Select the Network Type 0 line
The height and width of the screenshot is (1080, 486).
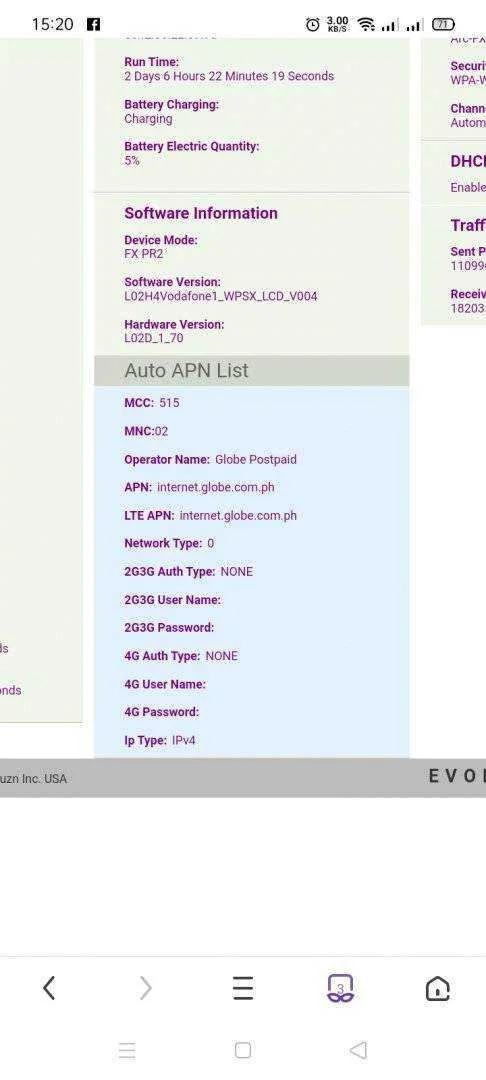(169, 543)
